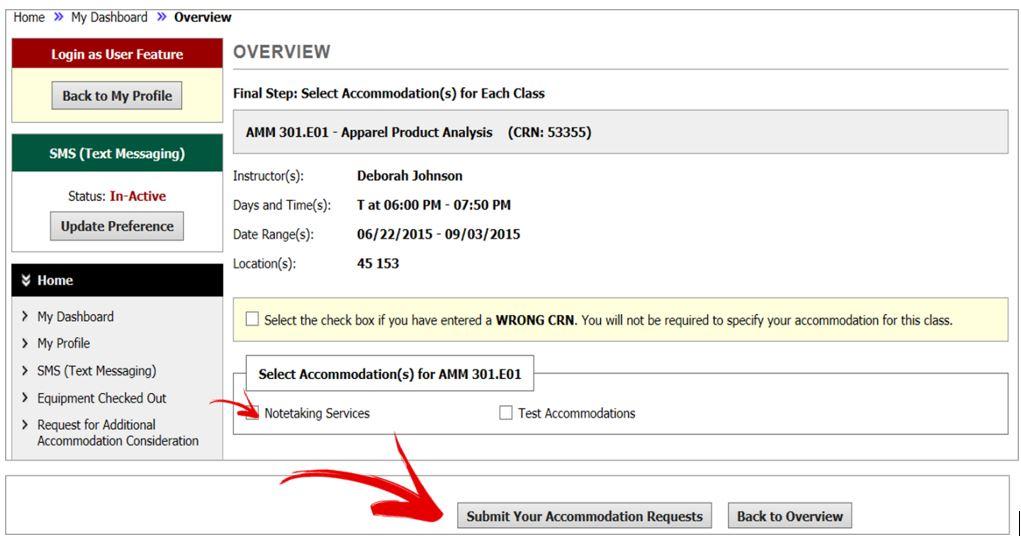Image resolution: width=1021 pixels, height=542 pixels.
Task: Click date range 06/22/2015 - 09/03/2015
Action: point(438,235)
